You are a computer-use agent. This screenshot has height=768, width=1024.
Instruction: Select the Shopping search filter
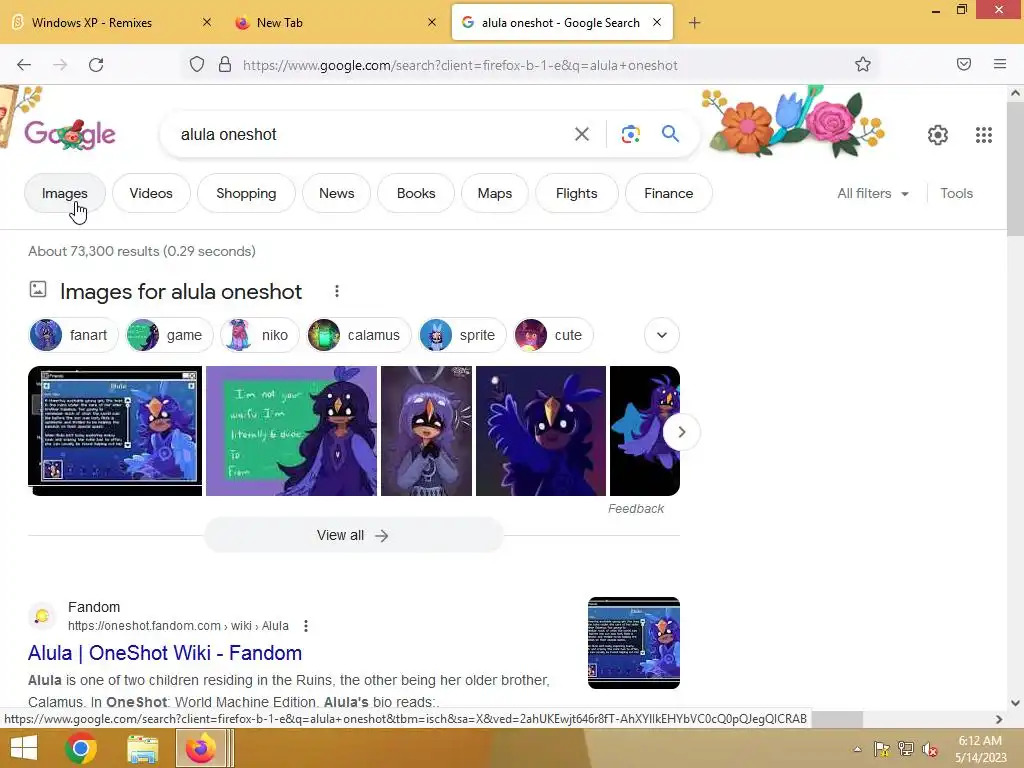coord(246,193)
